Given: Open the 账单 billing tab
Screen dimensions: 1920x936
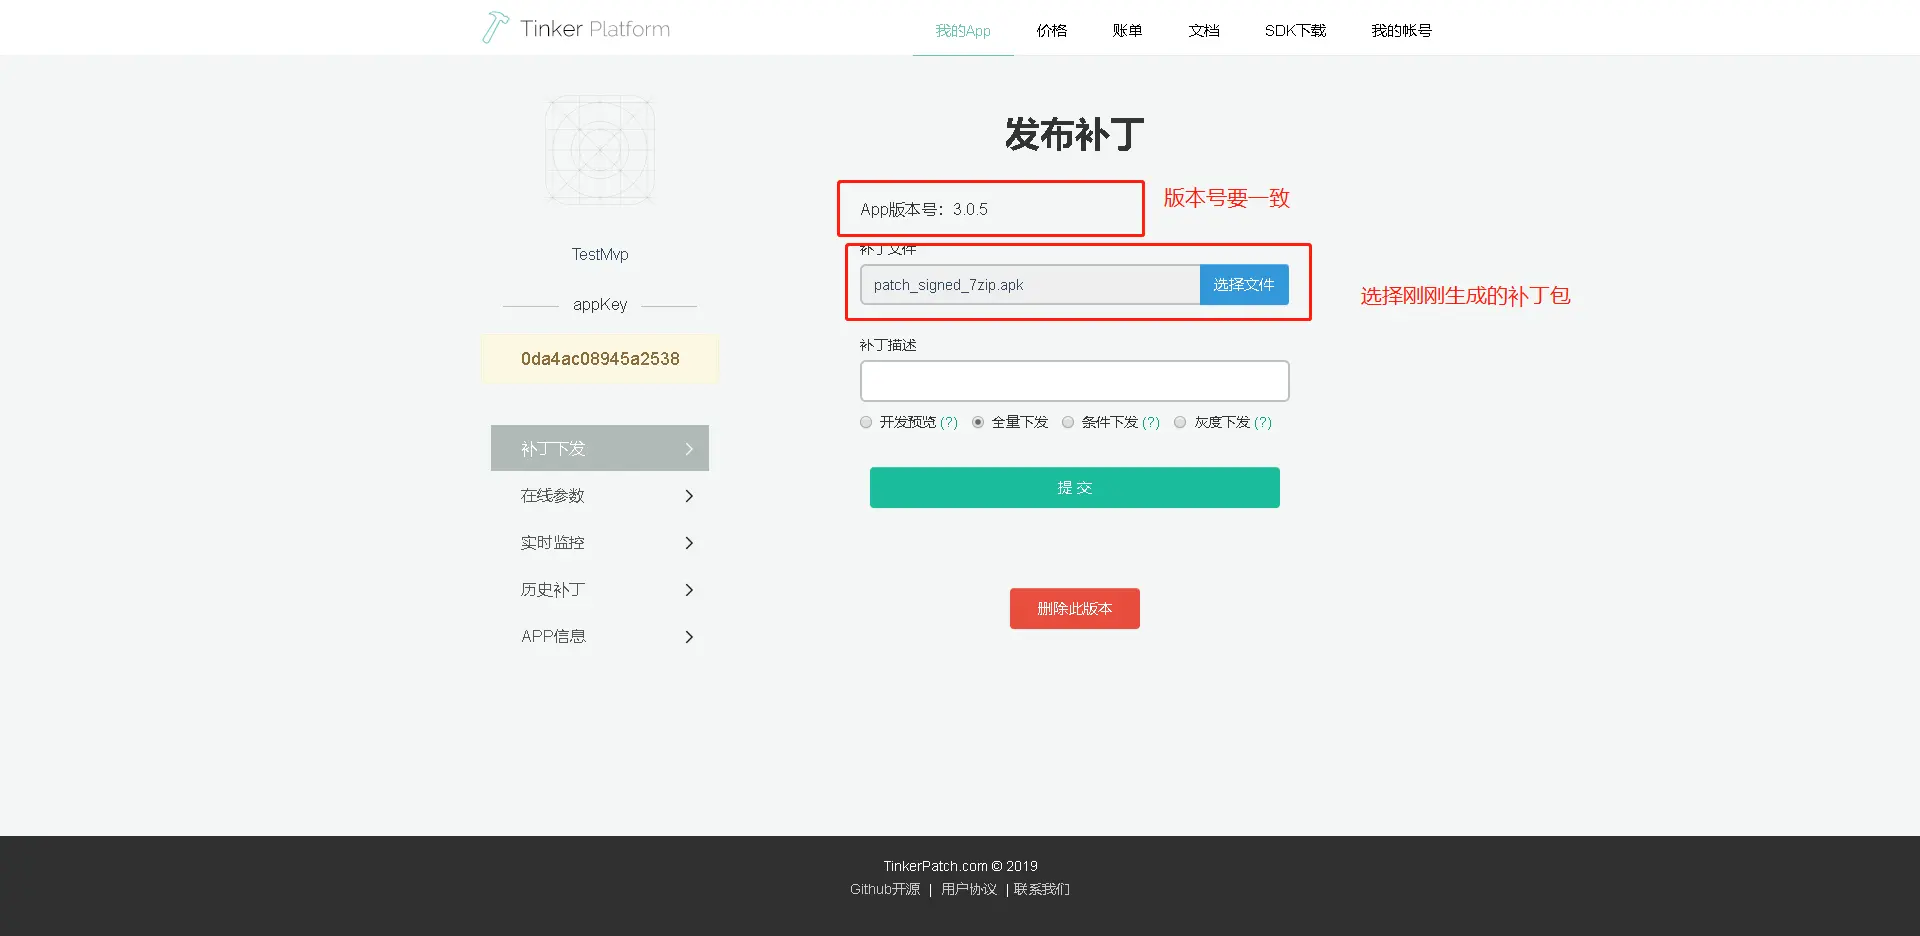Looking at the screenshot, I should tap(1128, 31).
